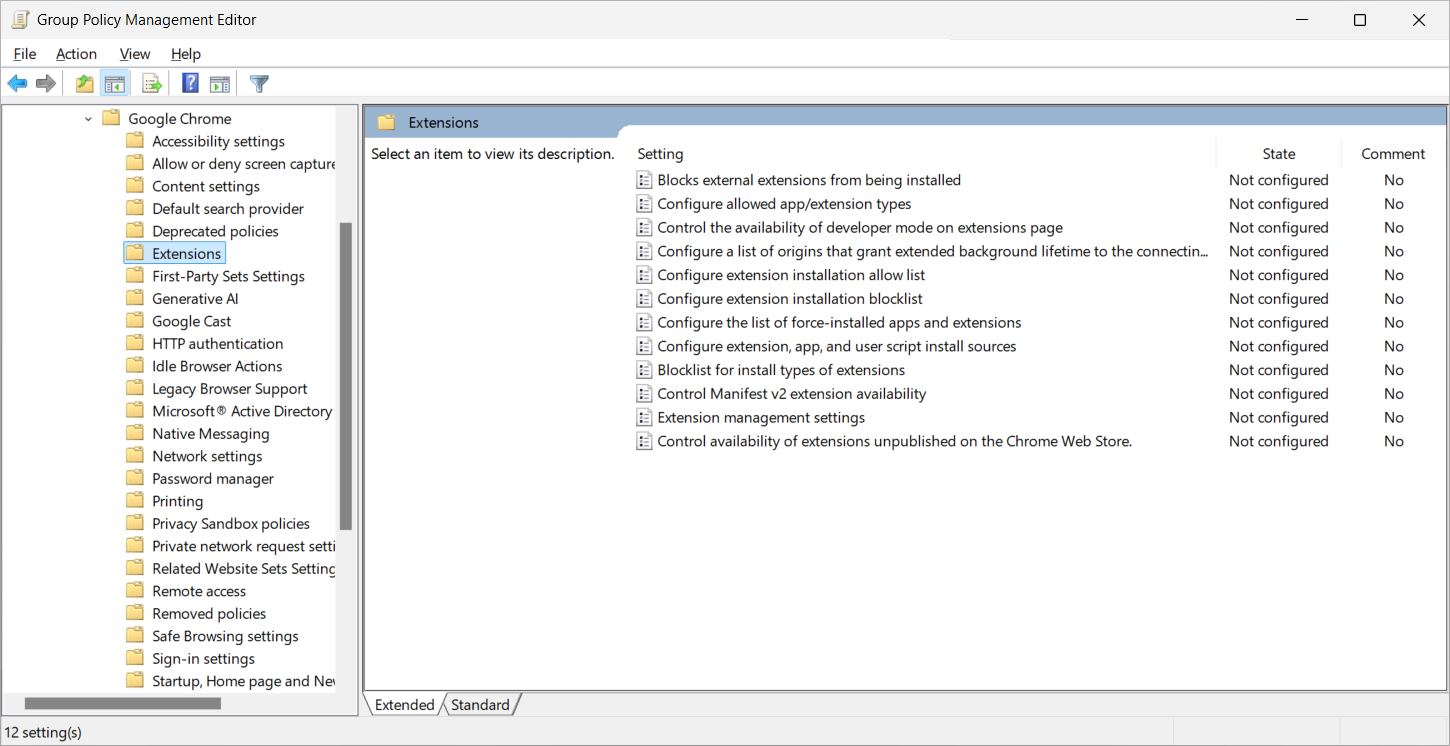Select the Microsoft Active Directory folder
This screenshot has width=1450, height=746.
[x=229, y=411]
